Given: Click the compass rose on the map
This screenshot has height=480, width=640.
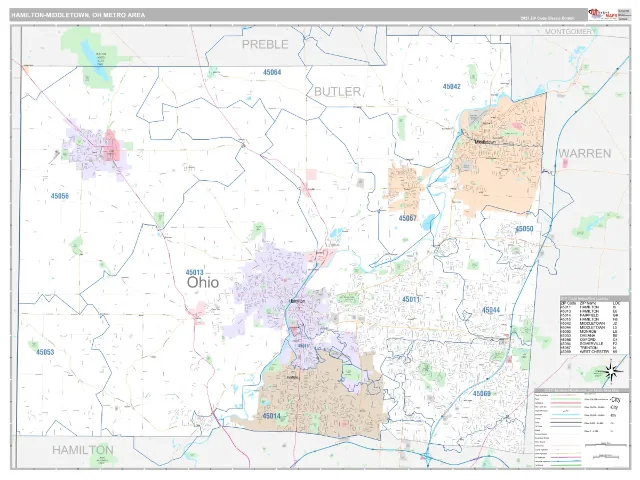Looking at the screenshot, I should (x=611, y=372).
